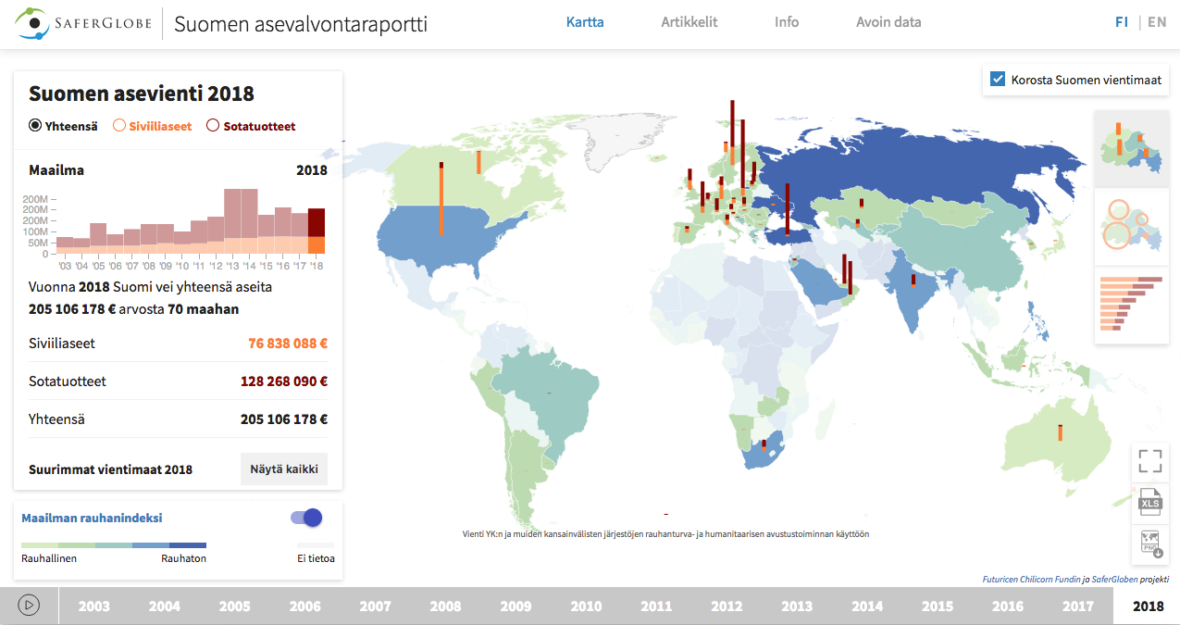
Task: Switch language to FI
Action: tap(1121, 22)
